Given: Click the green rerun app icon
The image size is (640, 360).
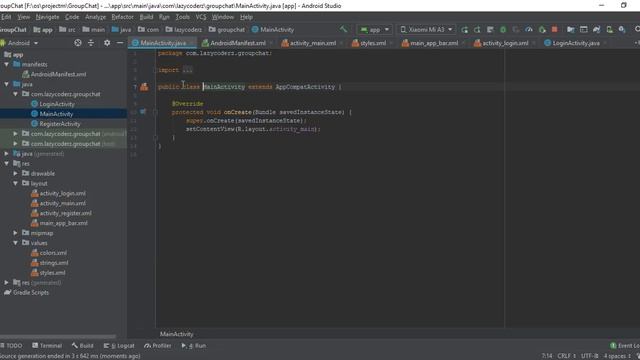Looking at the screenshot, I should tap(464, 30).
